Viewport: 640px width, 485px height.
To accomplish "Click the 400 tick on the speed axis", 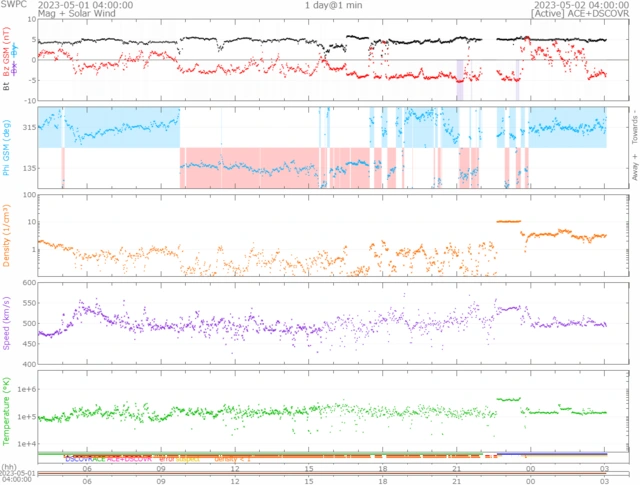I will tap(29, 364).
